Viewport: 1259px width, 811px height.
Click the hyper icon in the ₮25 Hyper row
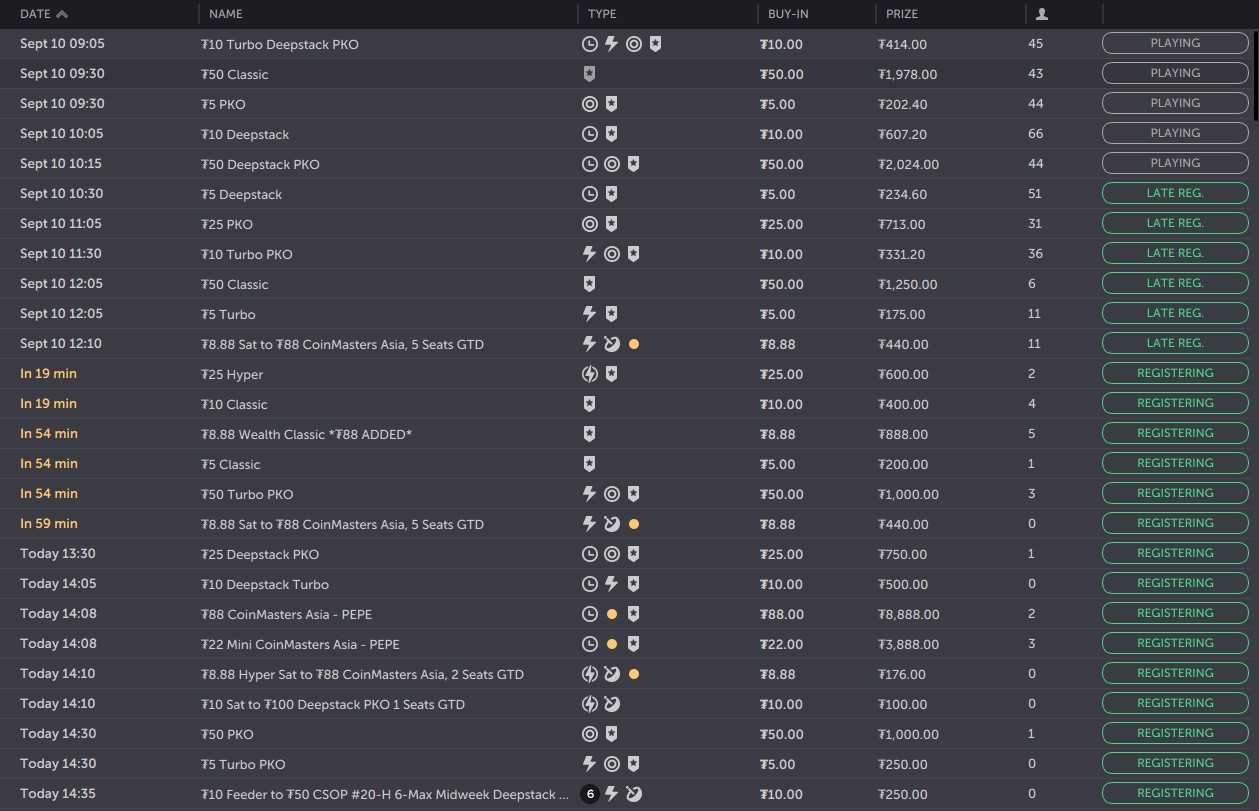click(590, 374)
